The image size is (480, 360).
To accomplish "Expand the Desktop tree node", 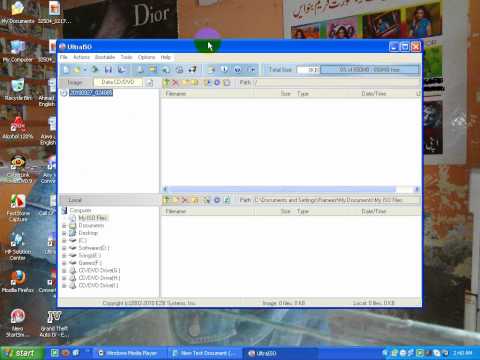I will point(64,233).
